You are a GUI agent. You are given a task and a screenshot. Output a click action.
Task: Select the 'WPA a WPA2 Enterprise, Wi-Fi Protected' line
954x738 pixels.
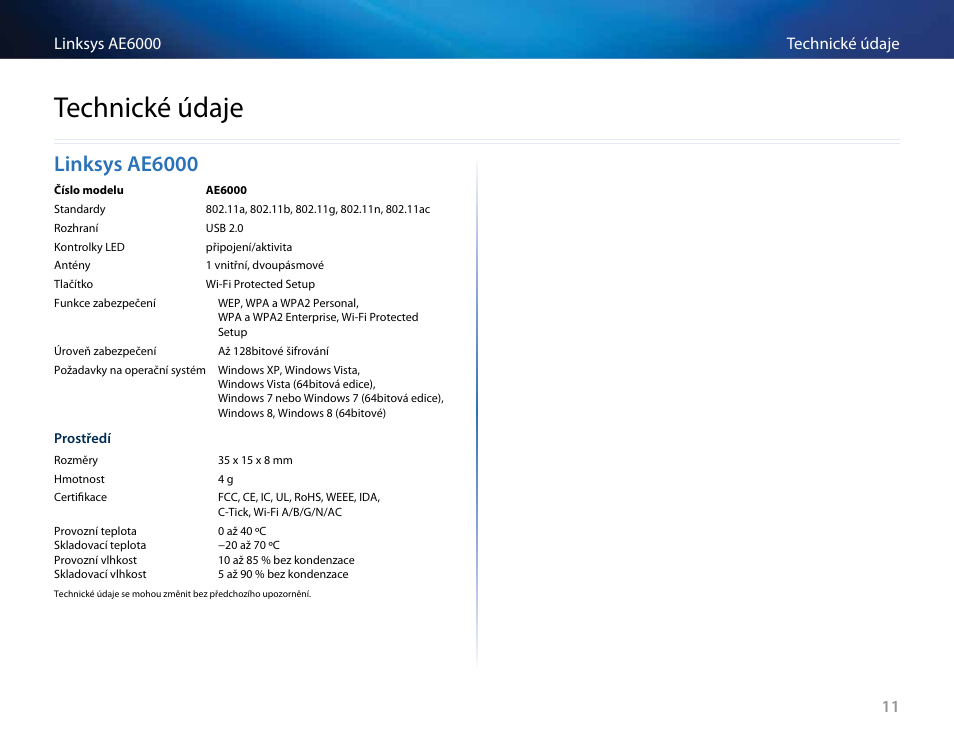[318, 317]
